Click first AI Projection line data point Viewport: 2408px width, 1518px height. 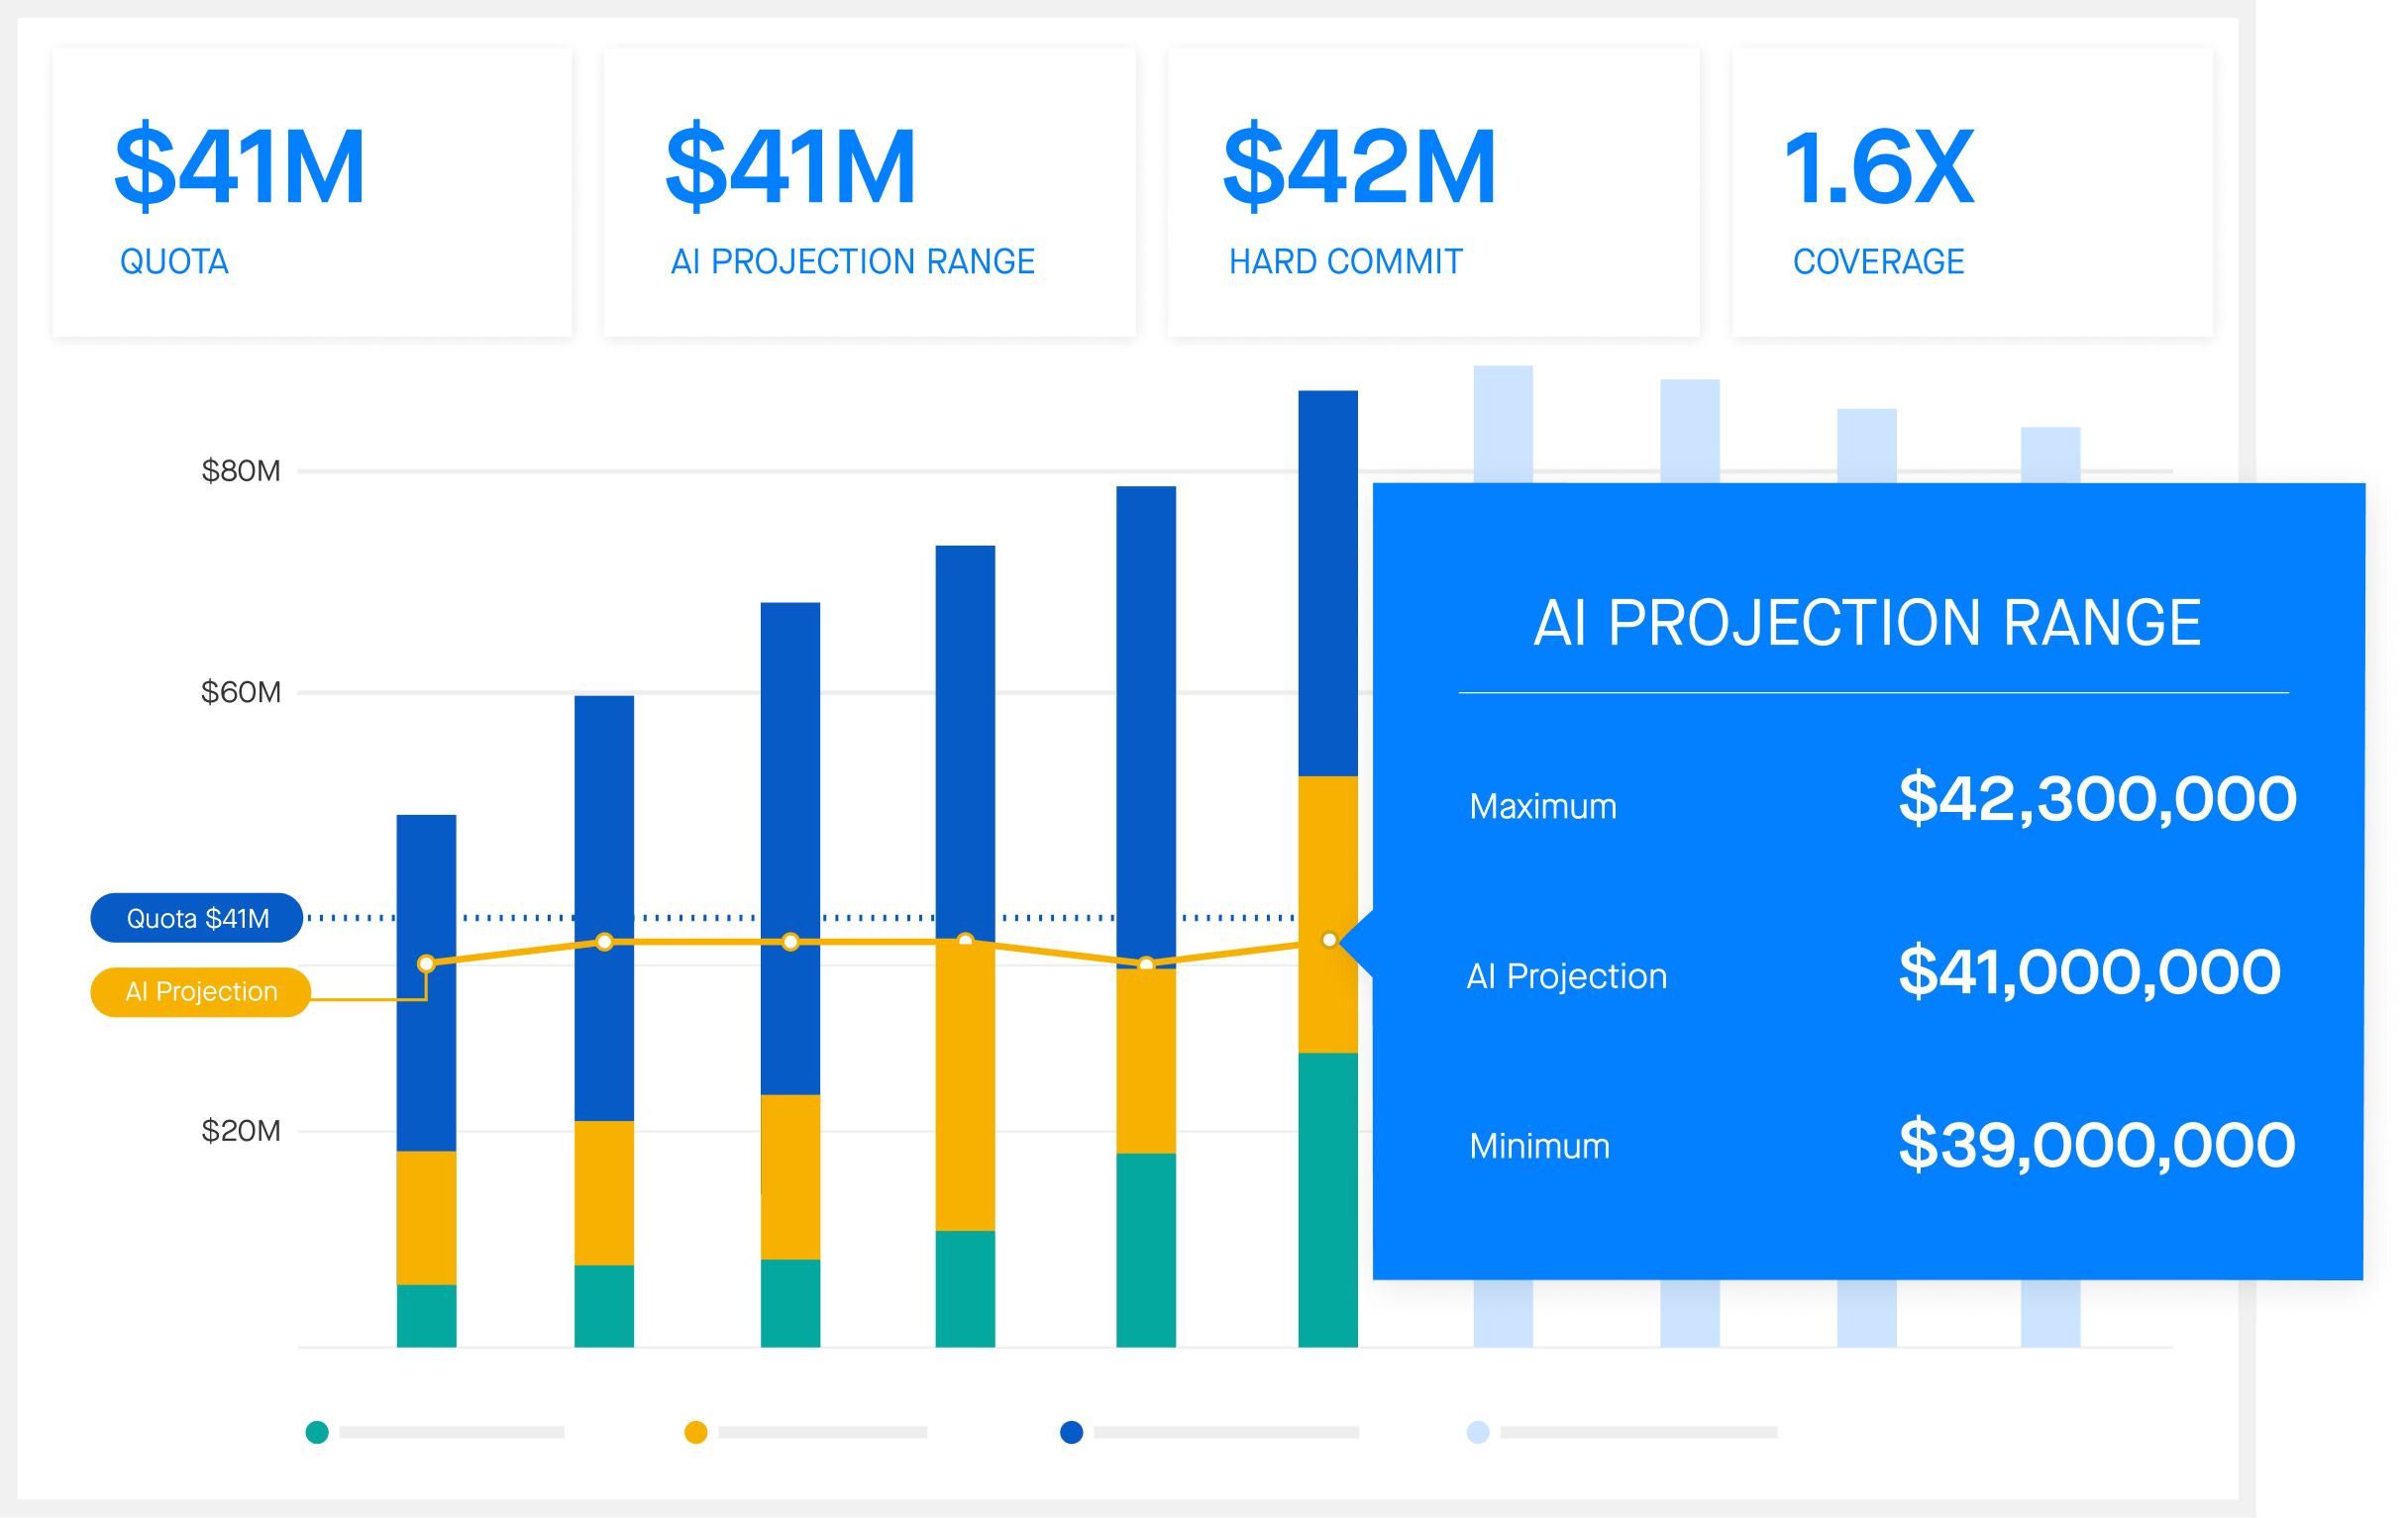pyautogui.click(x=427, y=964)
